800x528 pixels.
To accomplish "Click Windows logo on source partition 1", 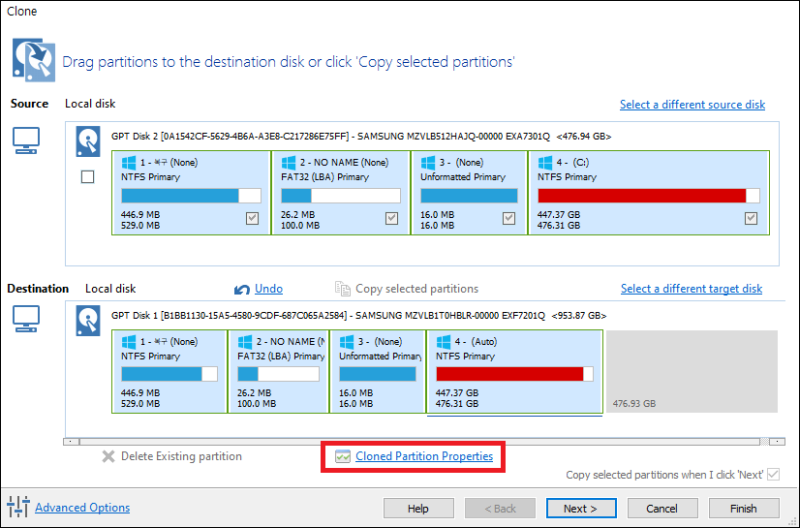I will (x=129, y=163).
